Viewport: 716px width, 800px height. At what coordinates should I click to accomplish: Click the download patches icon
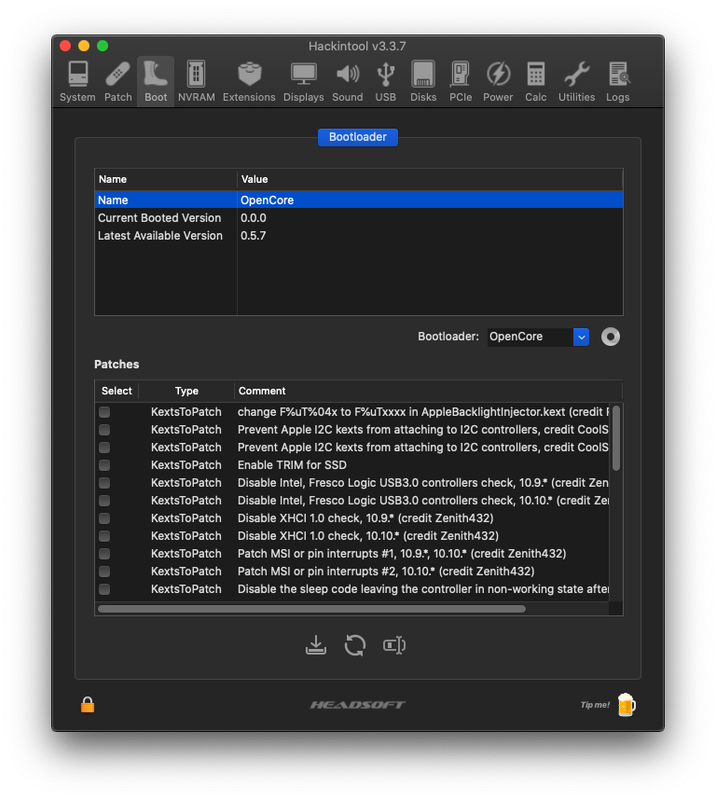(316, 645)
